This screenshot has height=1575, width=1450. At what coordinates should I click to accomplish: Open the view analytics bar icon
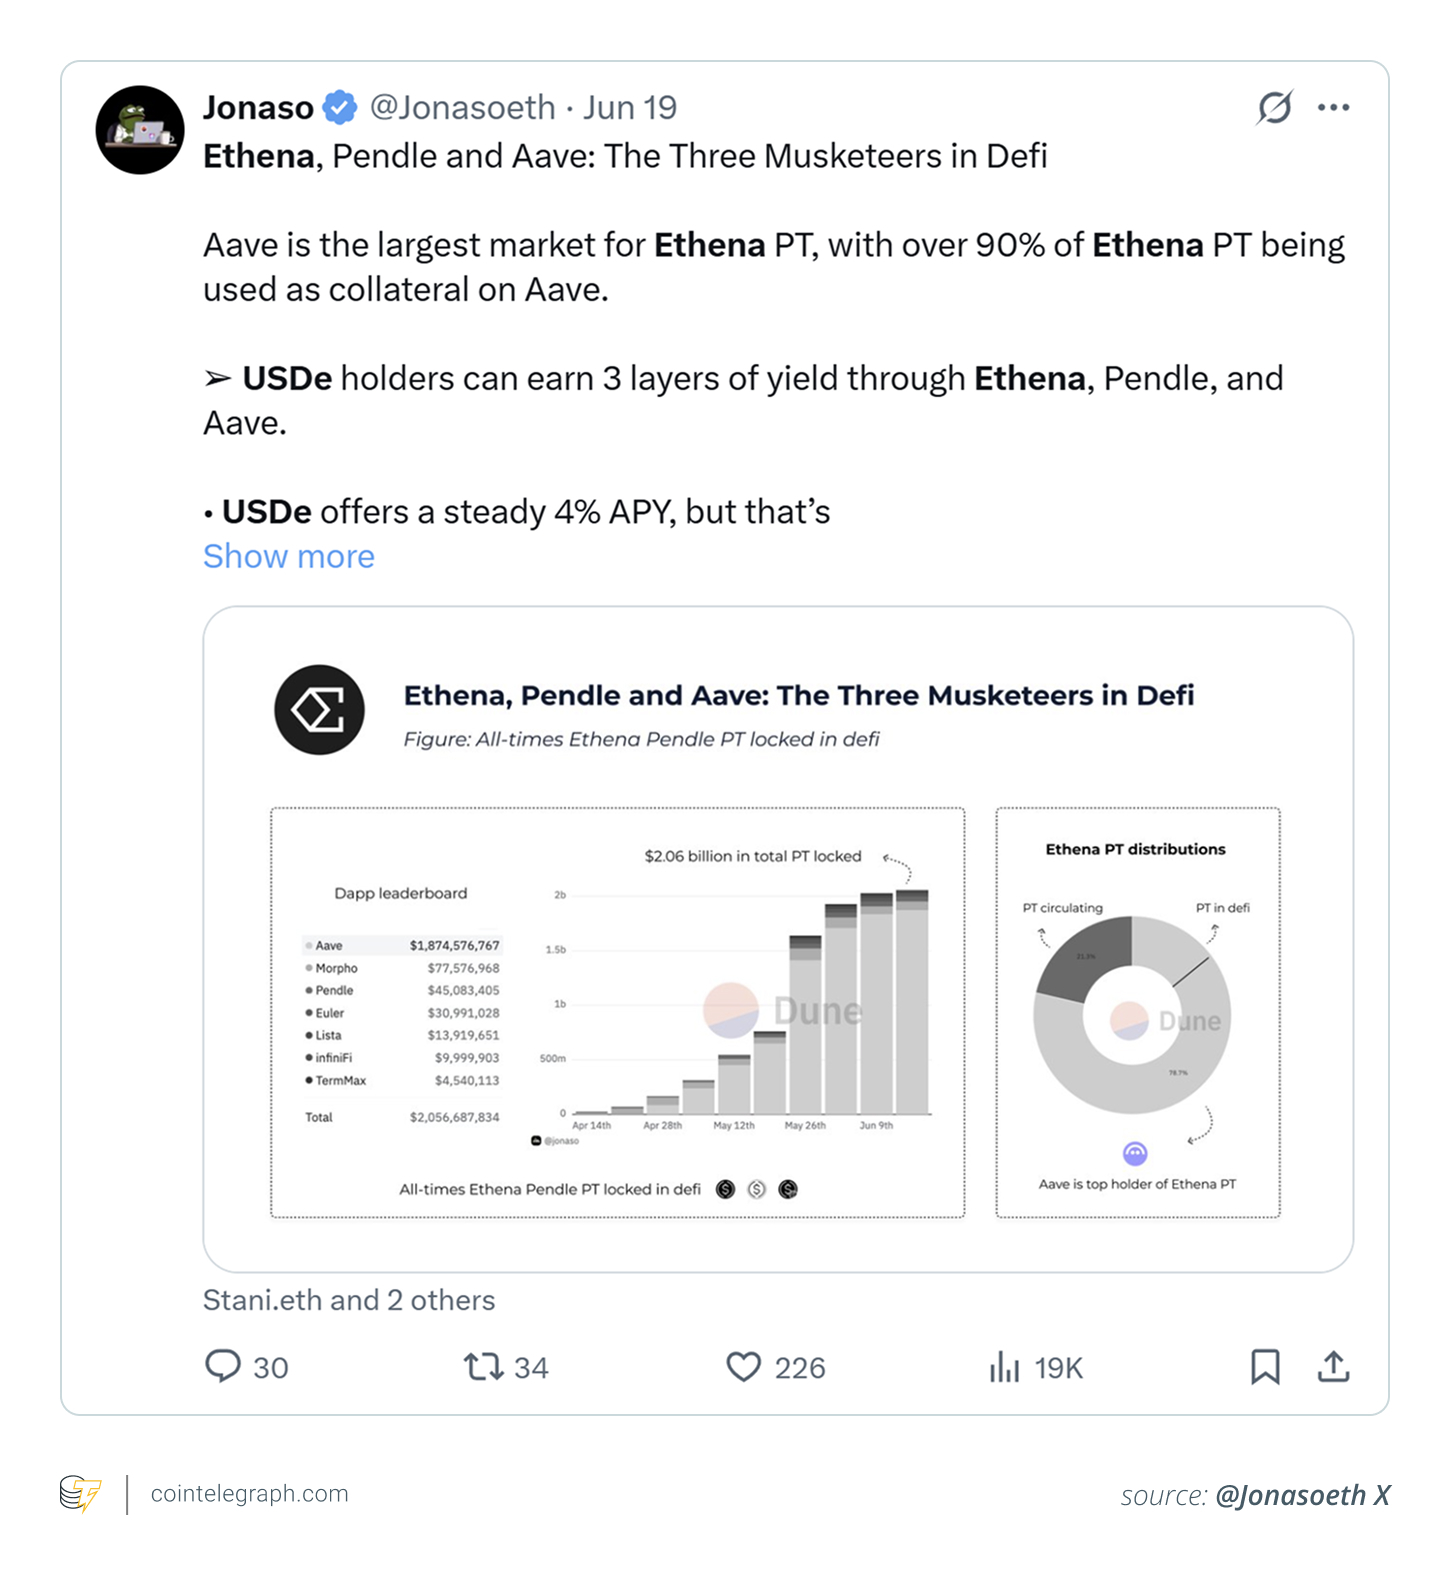(1004, 1367)
